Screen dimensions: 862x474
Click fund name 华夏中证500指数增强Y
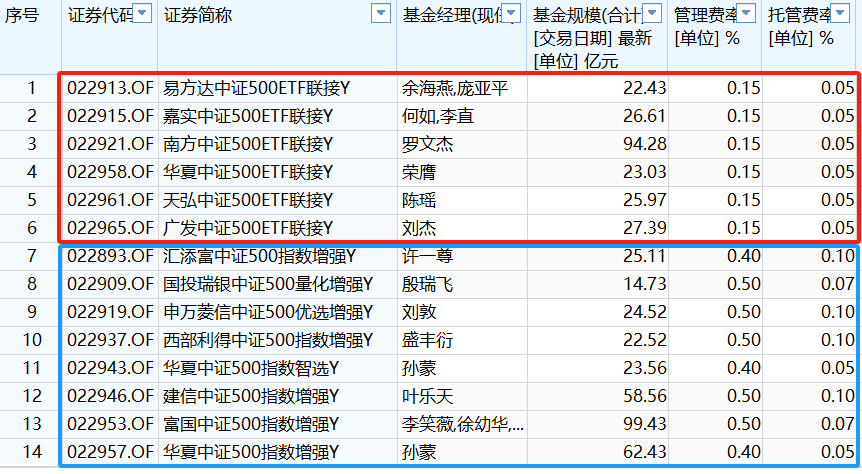251,453
